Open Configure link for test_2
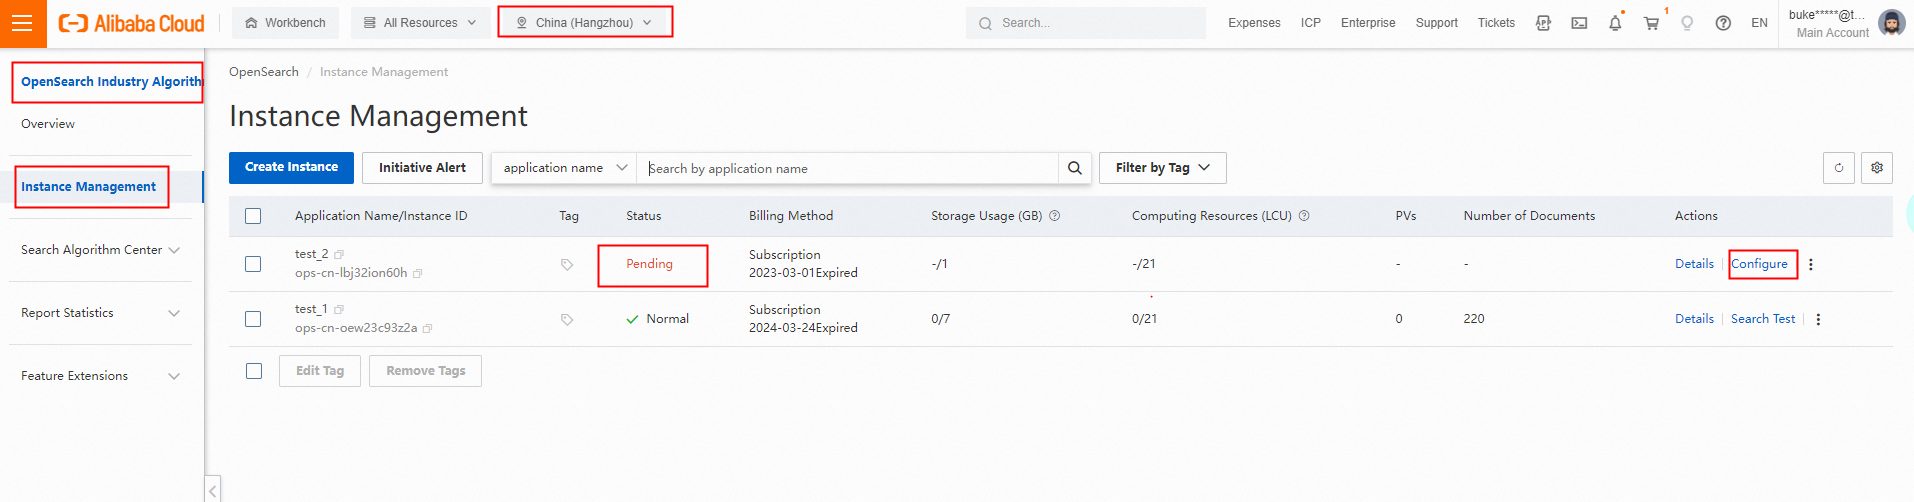 [1759, 264]
